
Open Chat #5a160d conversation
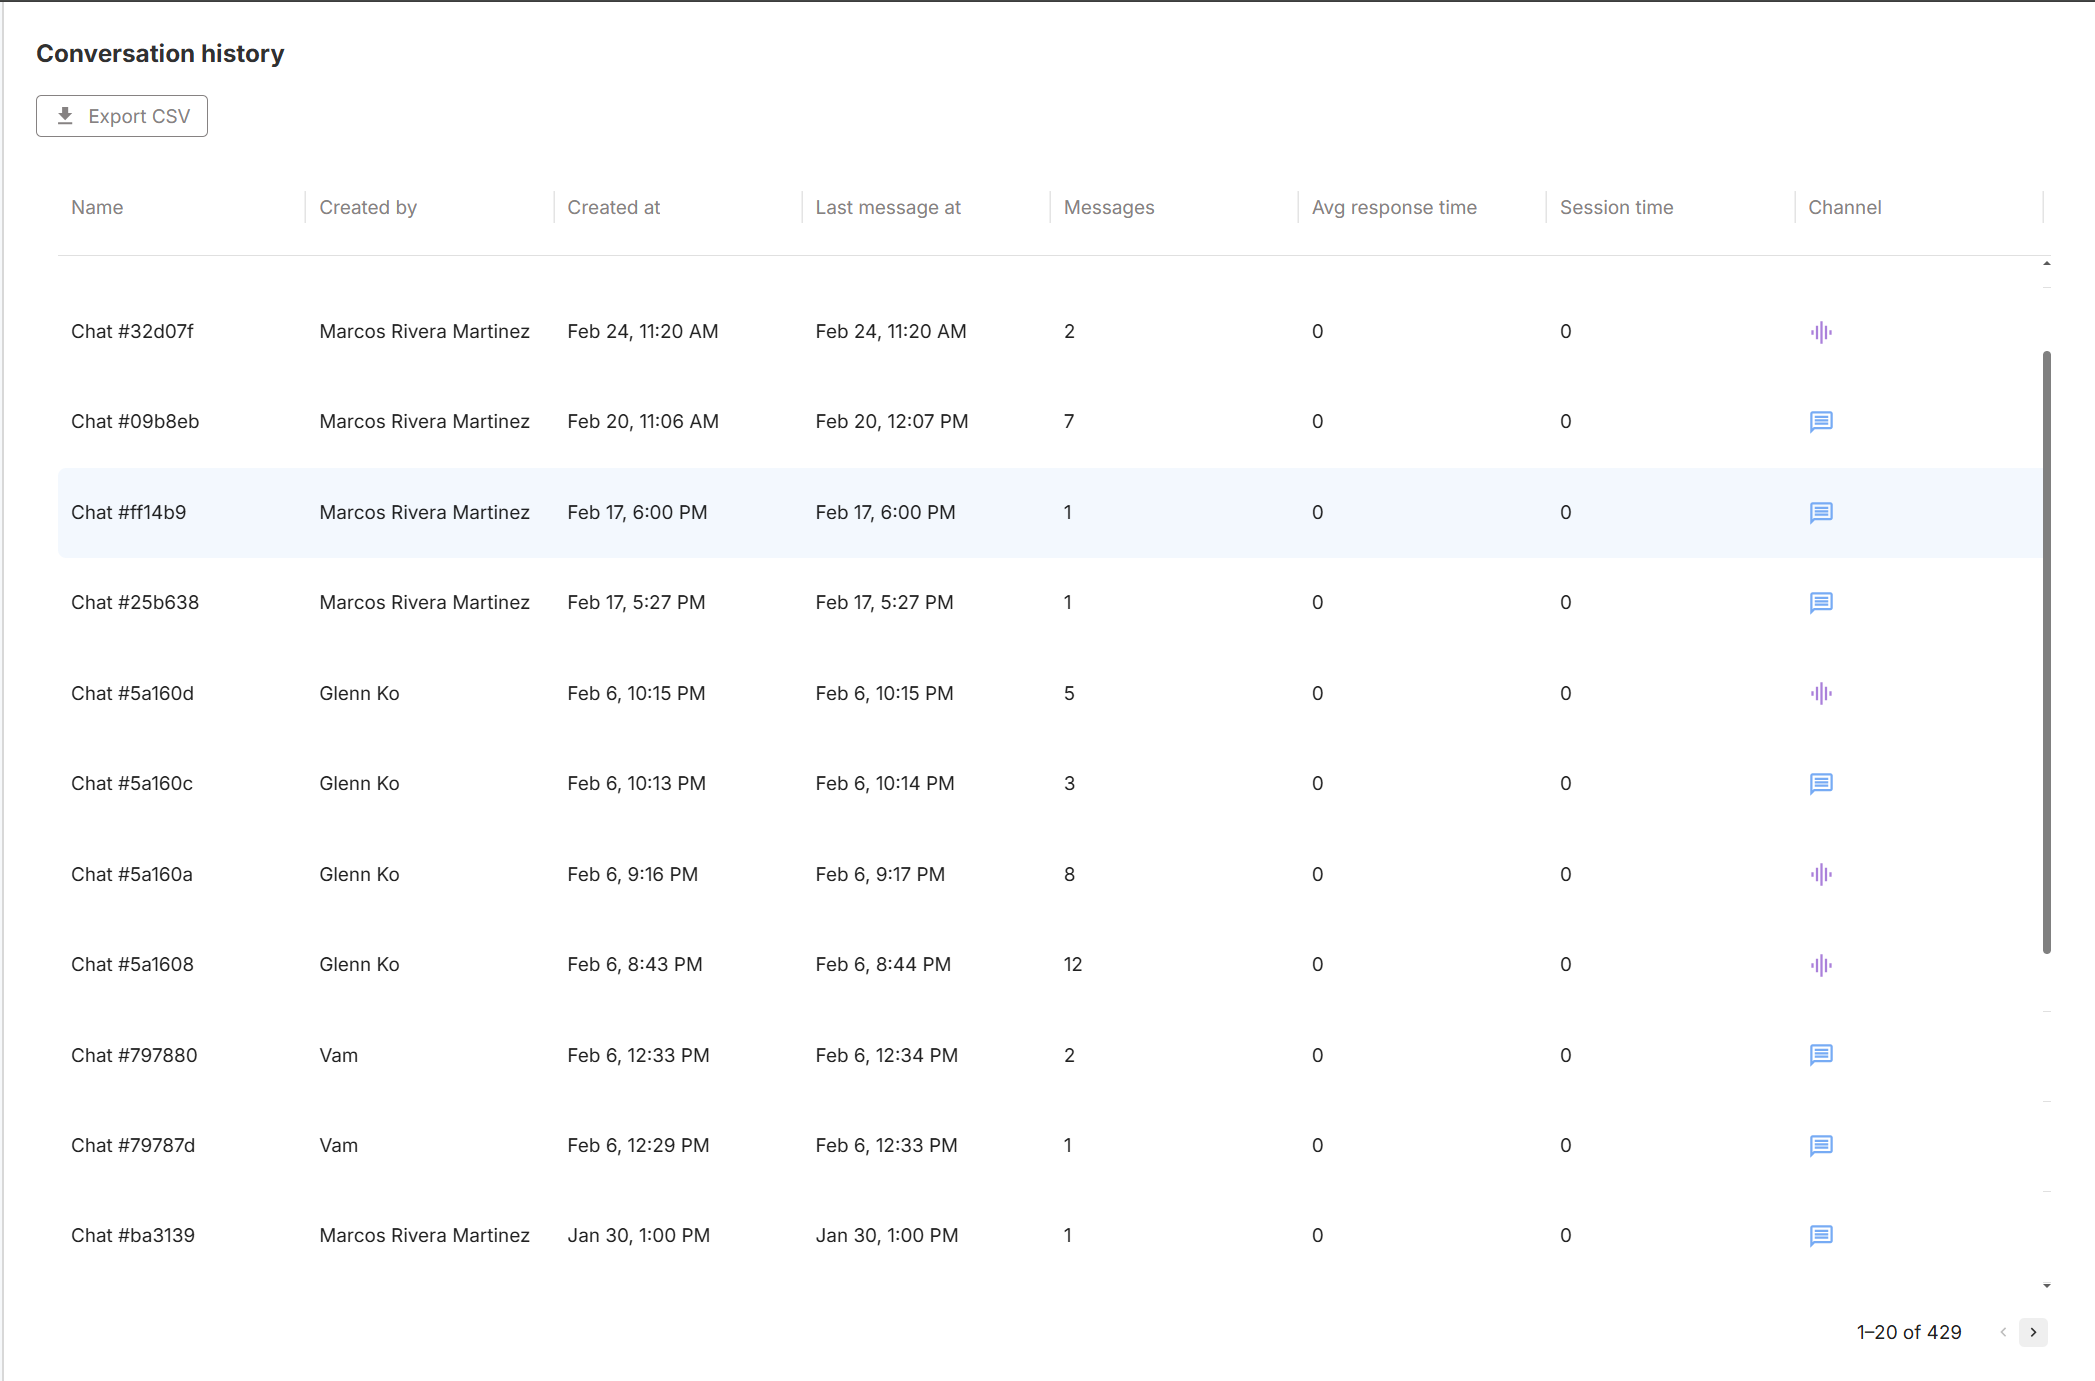coord(132,693)
